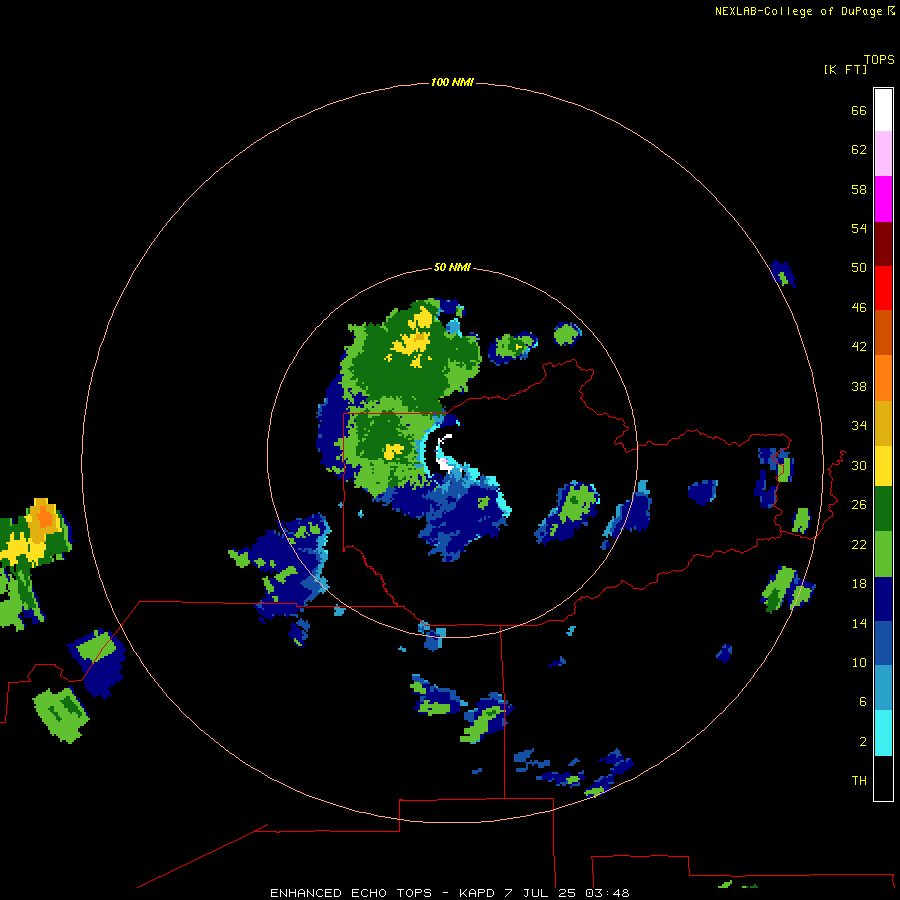Click the 50 value on the legend scale
Image resolution: width=900 pixels, height=900 pixels.
859,268
